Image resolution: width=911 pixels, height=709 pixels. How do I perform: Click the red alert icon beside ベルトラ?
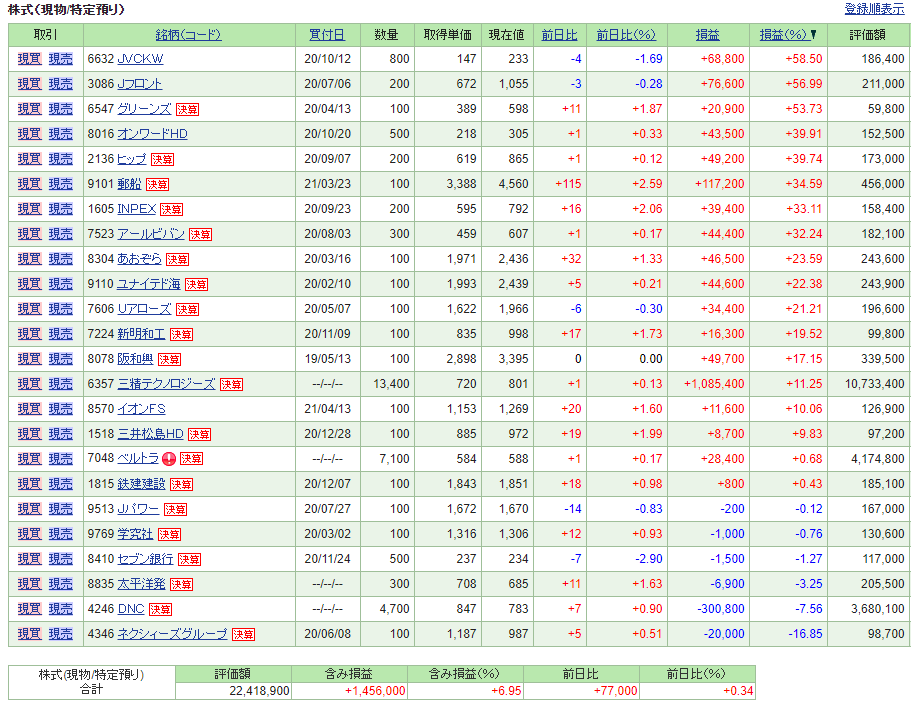[169, 459]
